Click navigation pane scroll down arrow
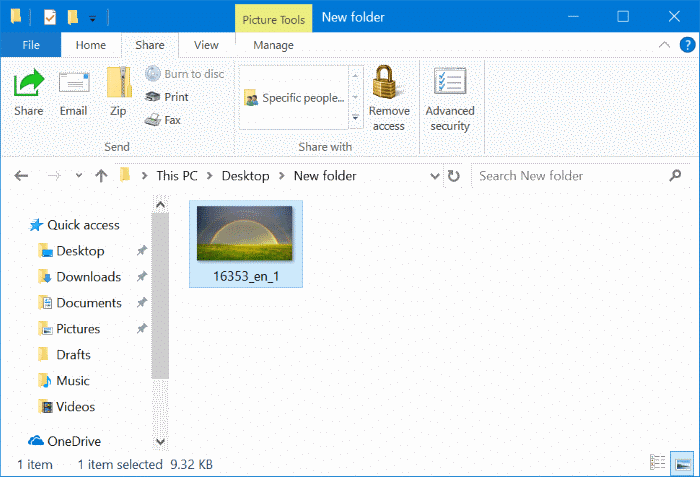Screen dimensions: 700x477 [x=160, y=442]
